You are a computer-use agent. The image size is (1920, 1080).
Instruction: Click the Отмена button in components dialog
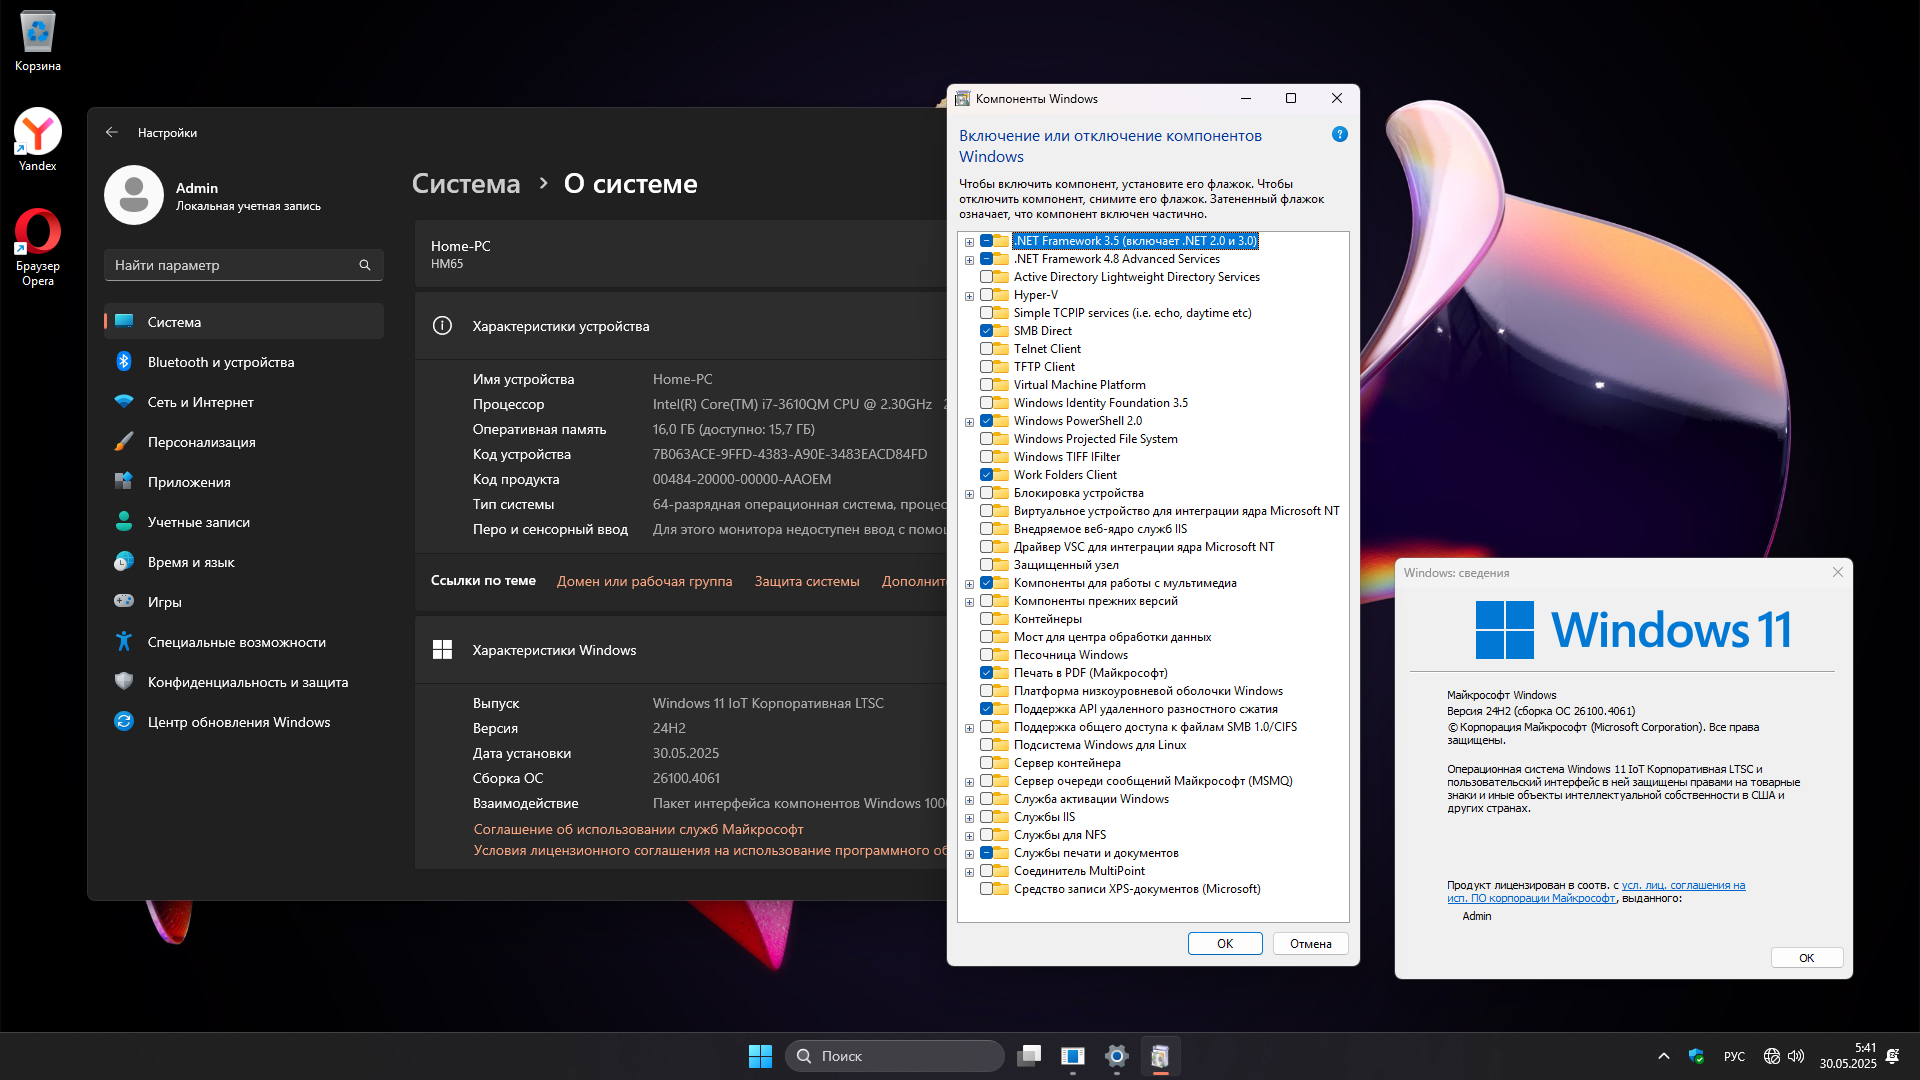point(1310,944)
